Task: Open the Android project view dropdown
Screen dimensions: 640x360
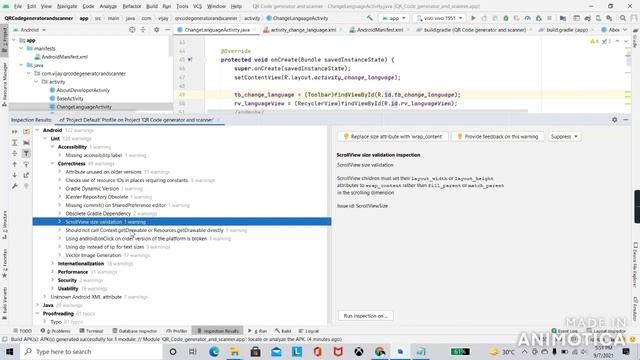Action: [29, 30]
